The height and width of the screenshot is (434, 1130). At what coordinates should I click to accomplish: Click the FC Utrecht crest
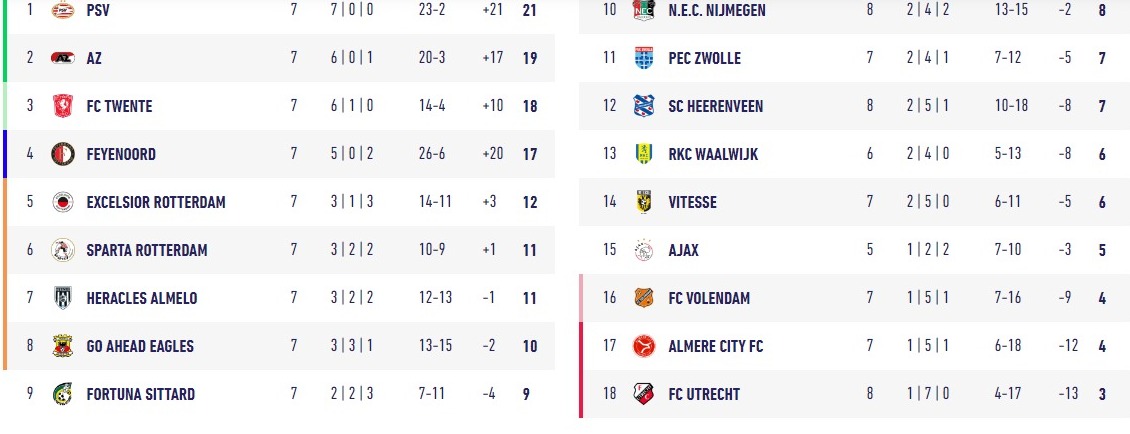click(x=644, y=394)
